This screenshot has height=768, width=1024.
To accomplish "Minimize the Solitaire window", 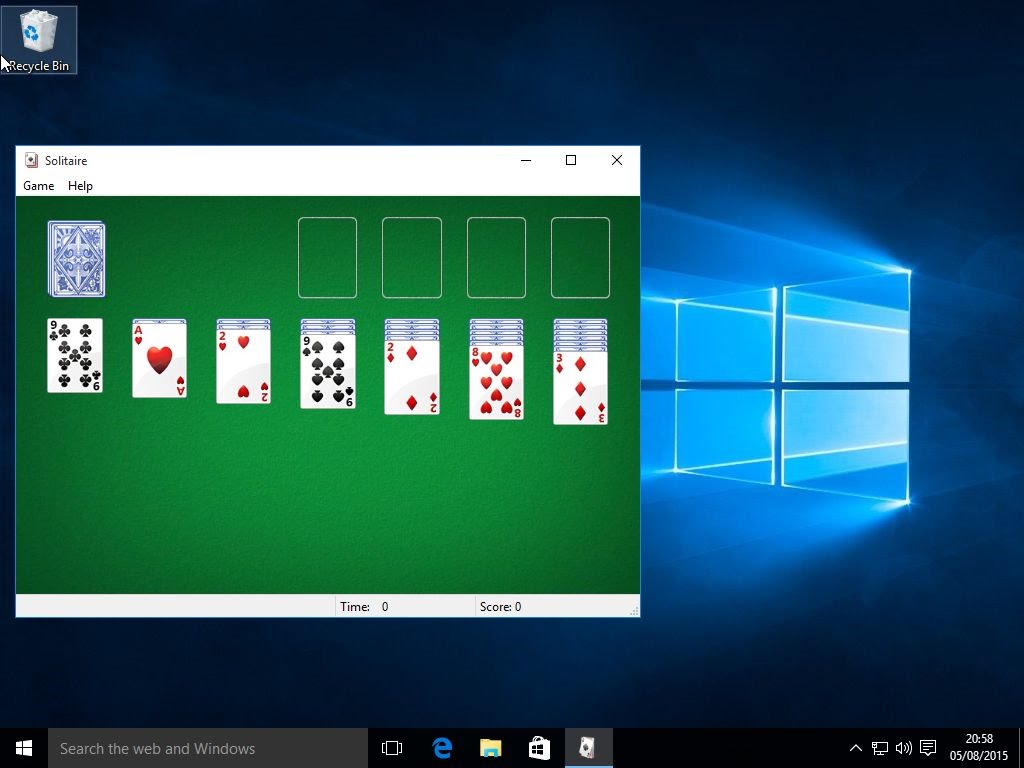I will coord(526,160).
